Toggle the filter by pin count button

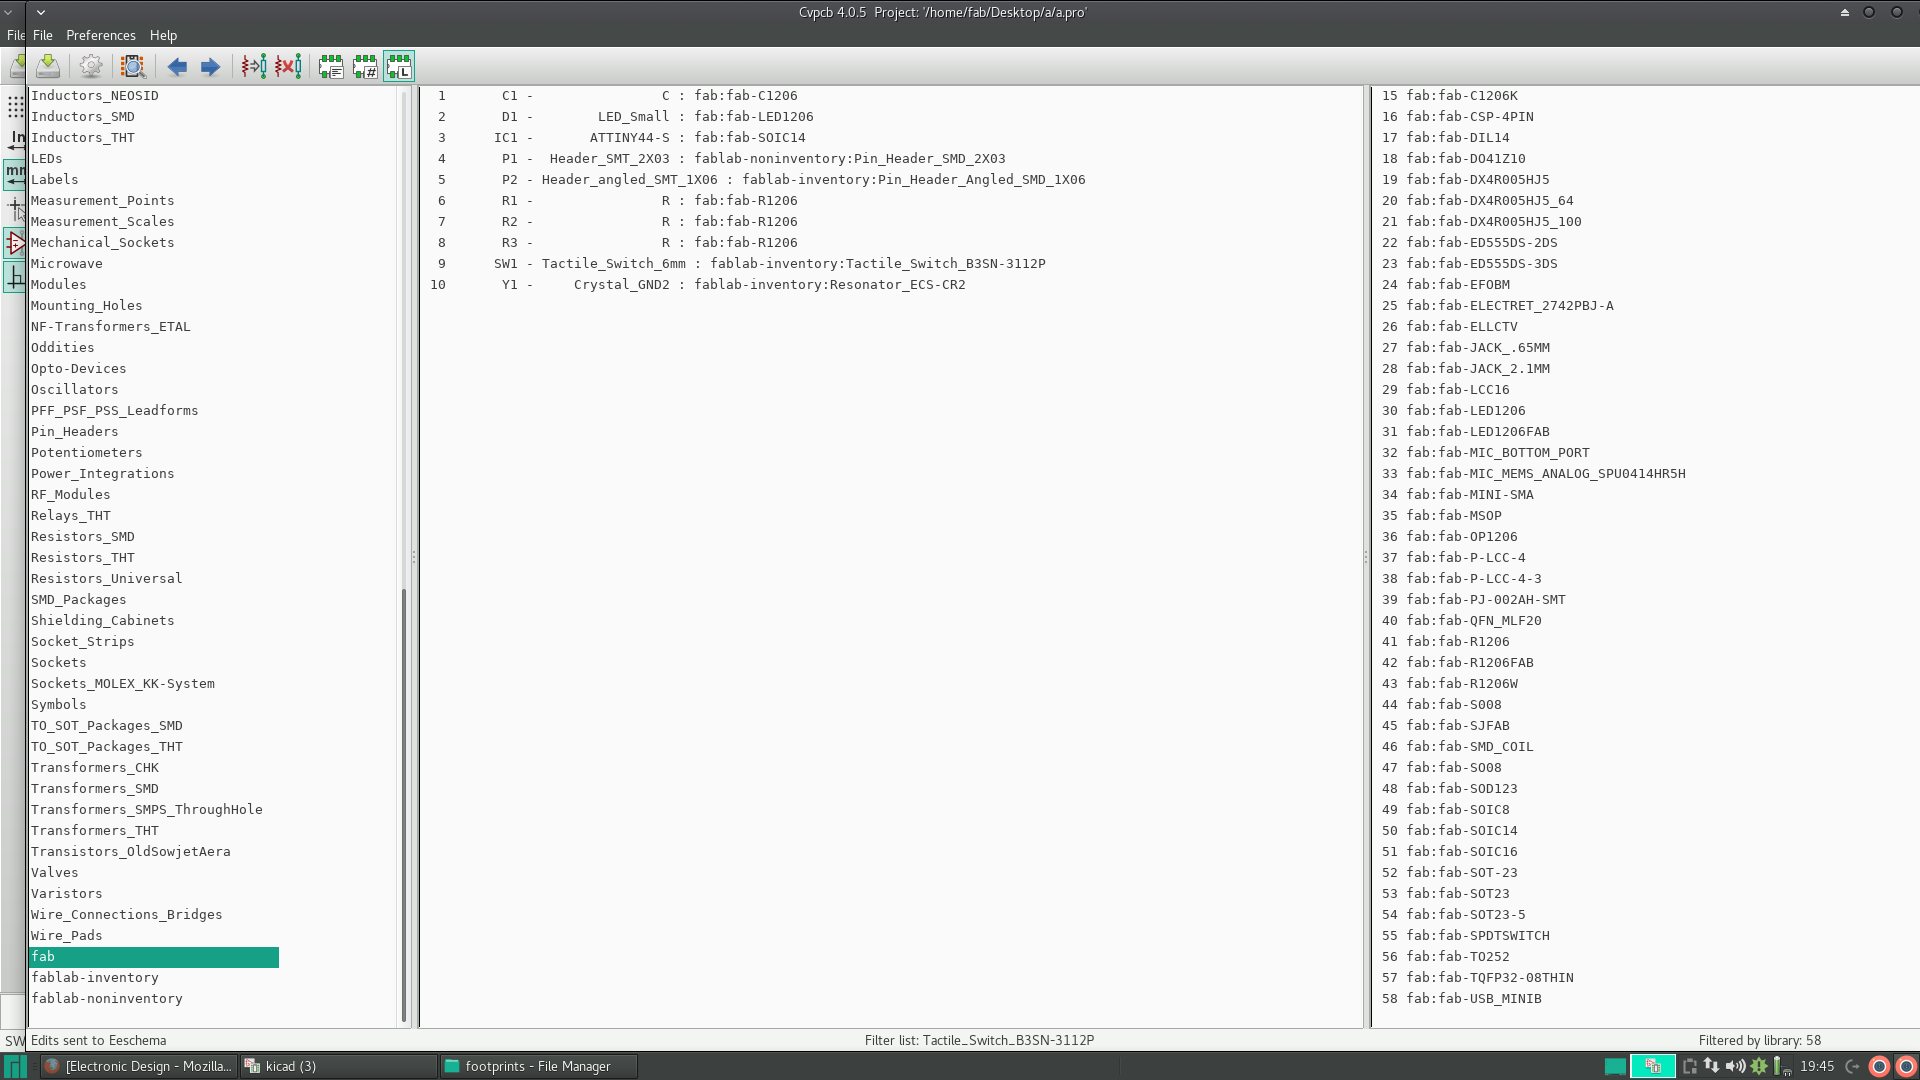[x=365, y=66]
